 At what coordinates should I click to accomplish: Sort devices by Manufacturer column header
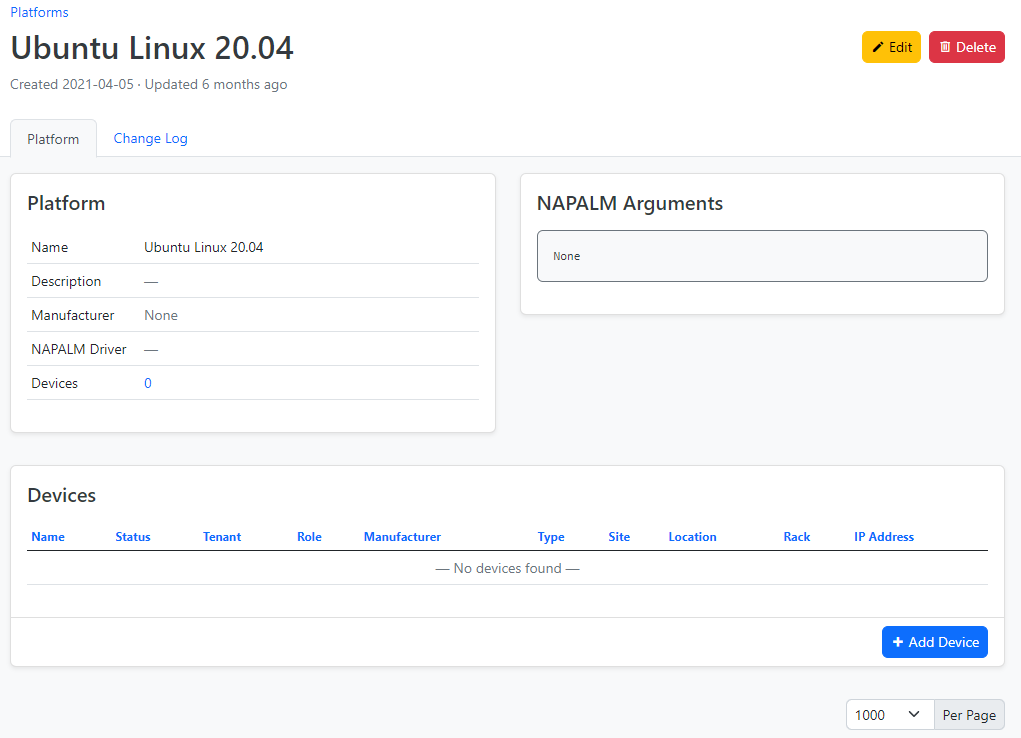coord(402,537)
